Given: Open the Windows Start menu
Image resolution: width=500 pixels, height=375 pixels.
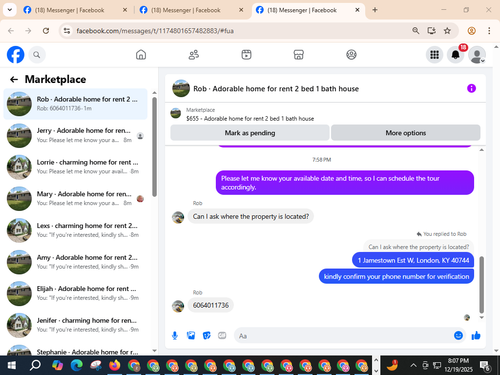Looking at the screenshot, I should pos(12,365).
